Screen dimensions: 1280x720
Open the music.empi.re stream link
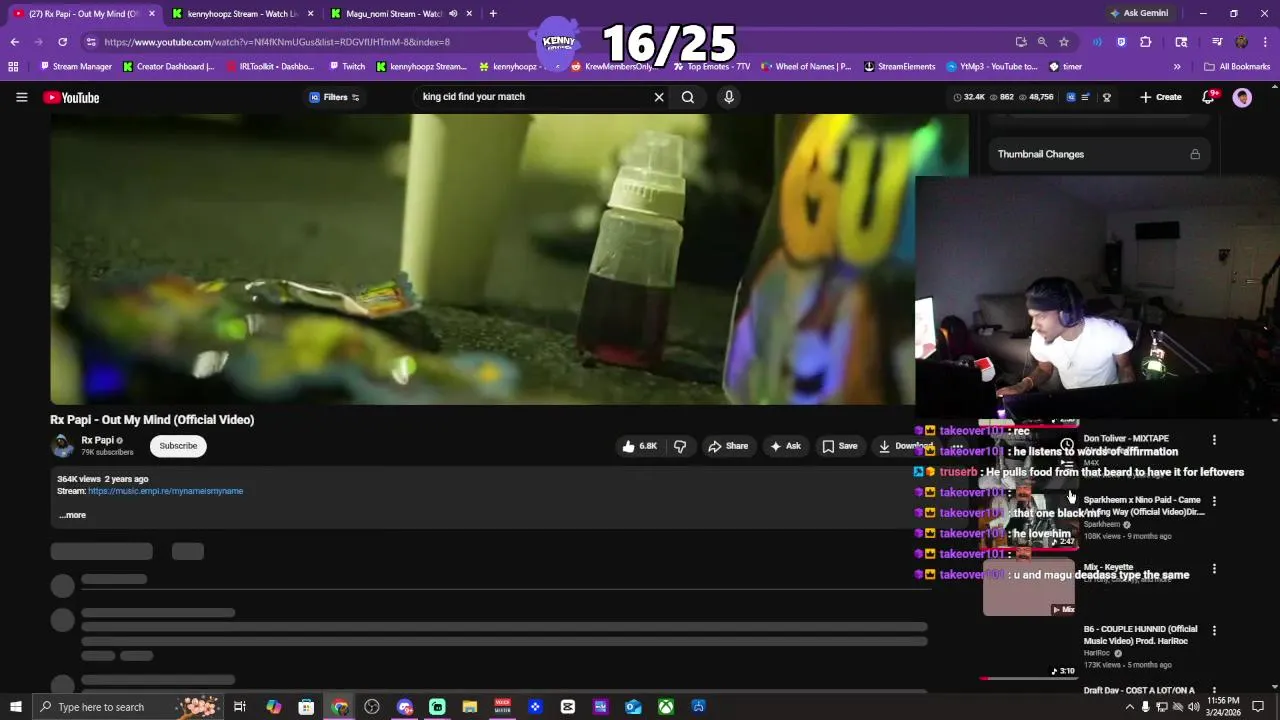165,491
